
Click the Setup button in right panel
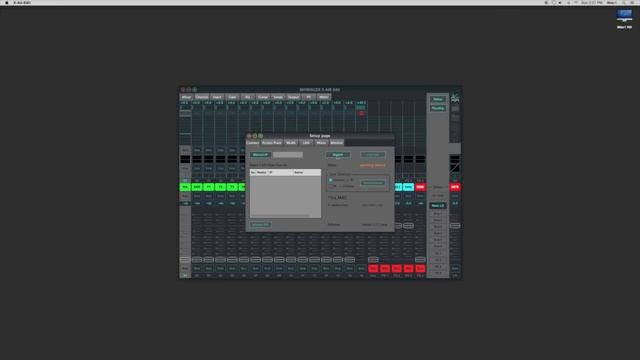(x=438, y=99)
